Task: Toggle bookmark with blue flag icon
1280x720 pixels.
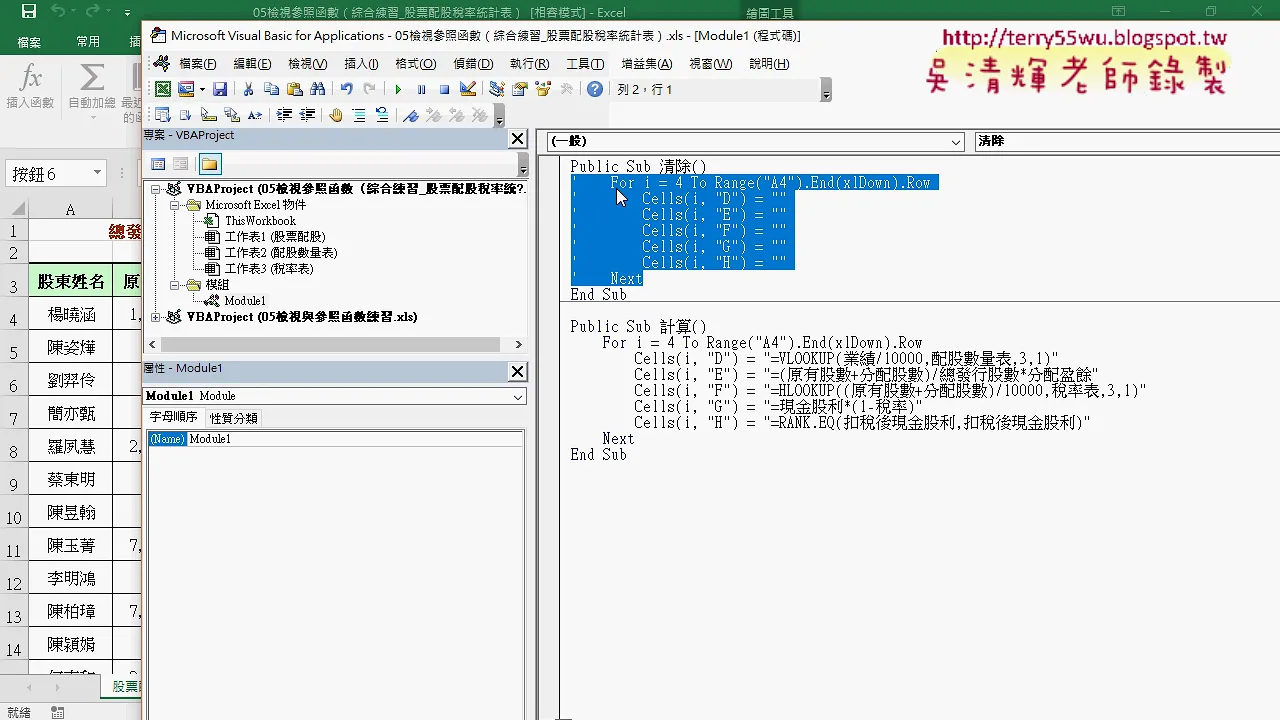Action: pos(411,115)
